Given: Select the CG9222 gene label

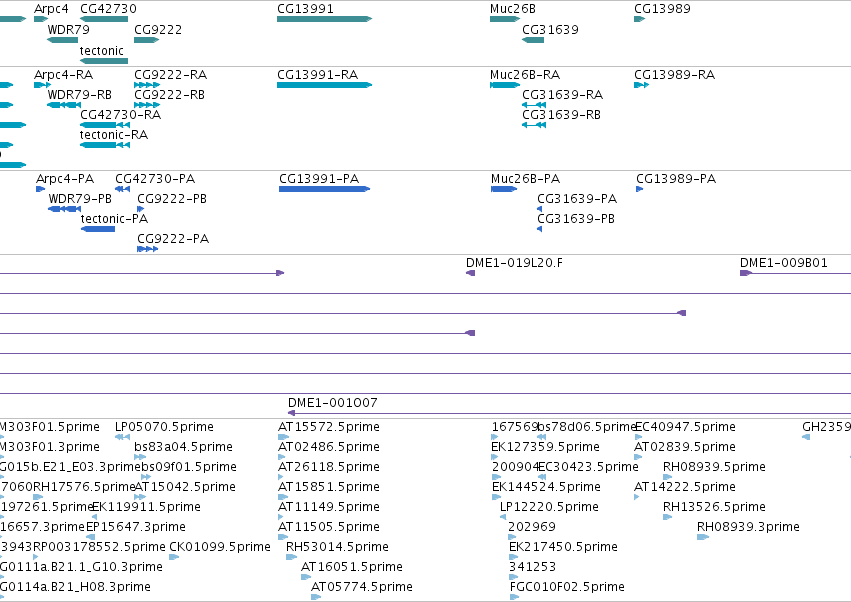Looking at the screenshot, I should (x=158, y=29).
